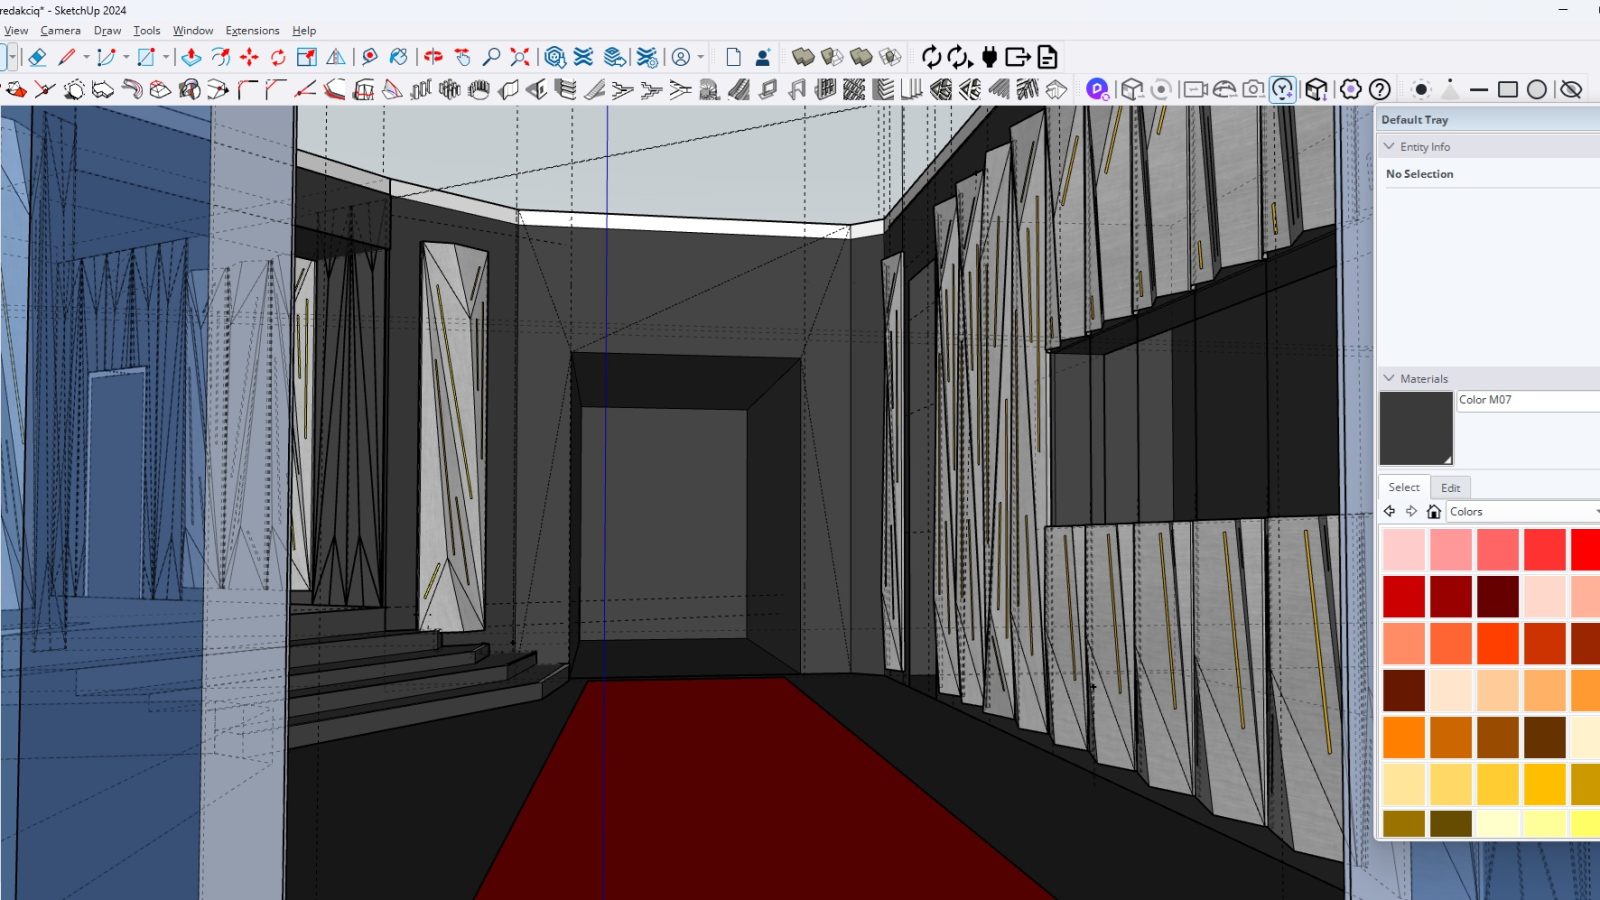Screen dimensions: 1600x900
Task: Click the video camera icon in the toolbar
Action: point(1194,89)
